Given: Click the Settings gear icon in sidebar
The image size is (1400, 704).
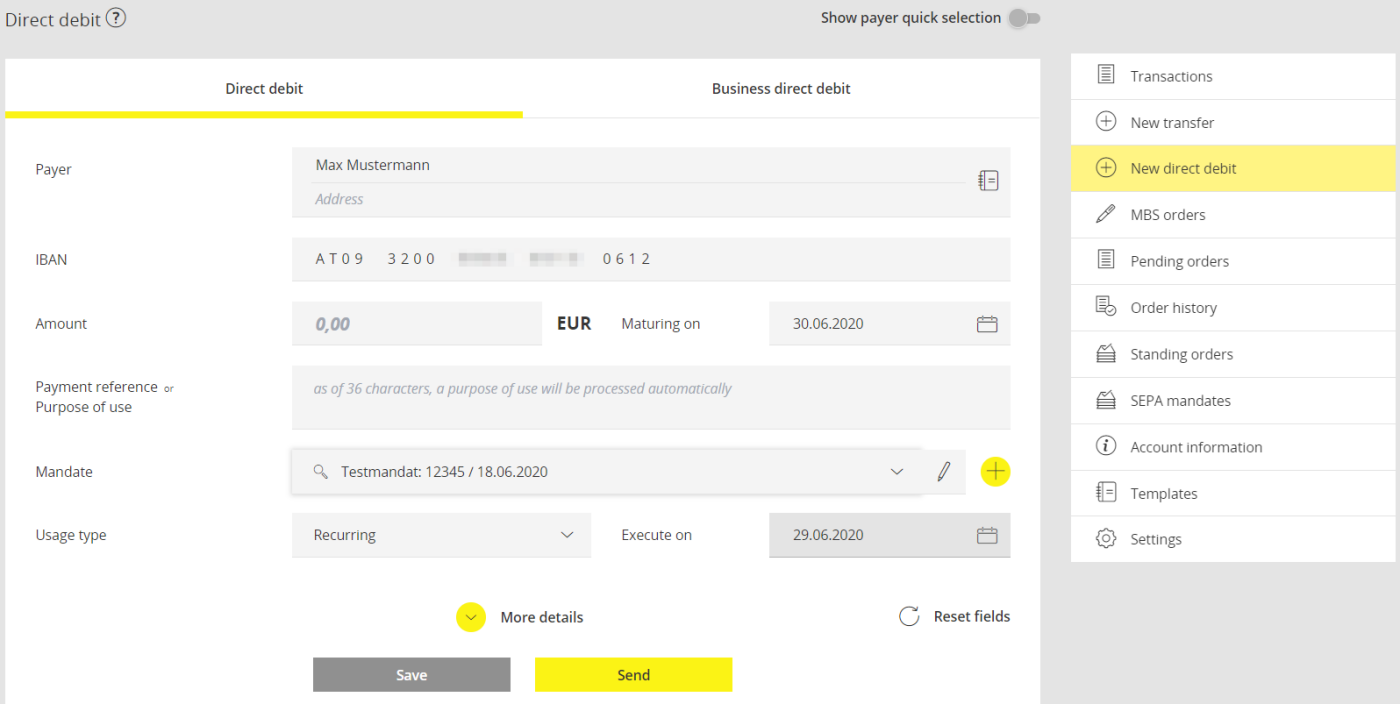Looking at the screenshot, I should tap(1105, 539).
